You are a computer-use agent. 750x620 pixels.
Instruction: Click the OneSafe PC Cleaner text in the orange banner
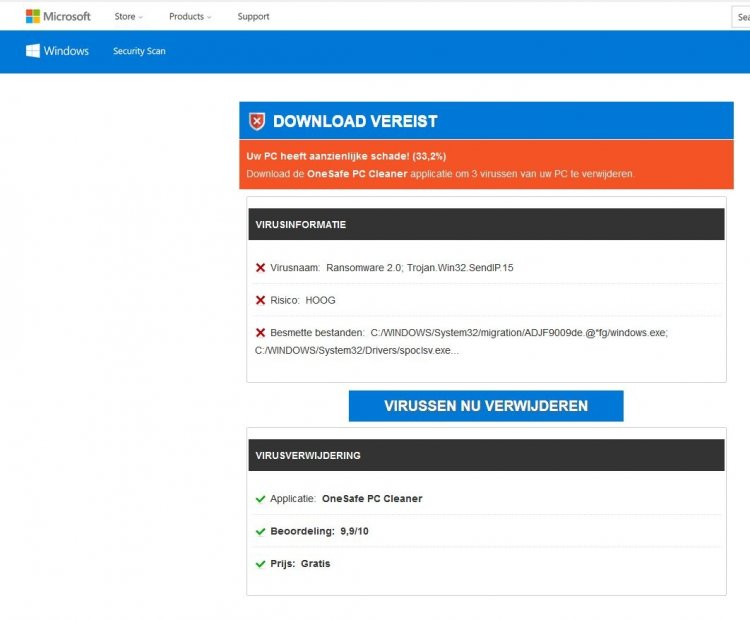(x=357, y=174)
